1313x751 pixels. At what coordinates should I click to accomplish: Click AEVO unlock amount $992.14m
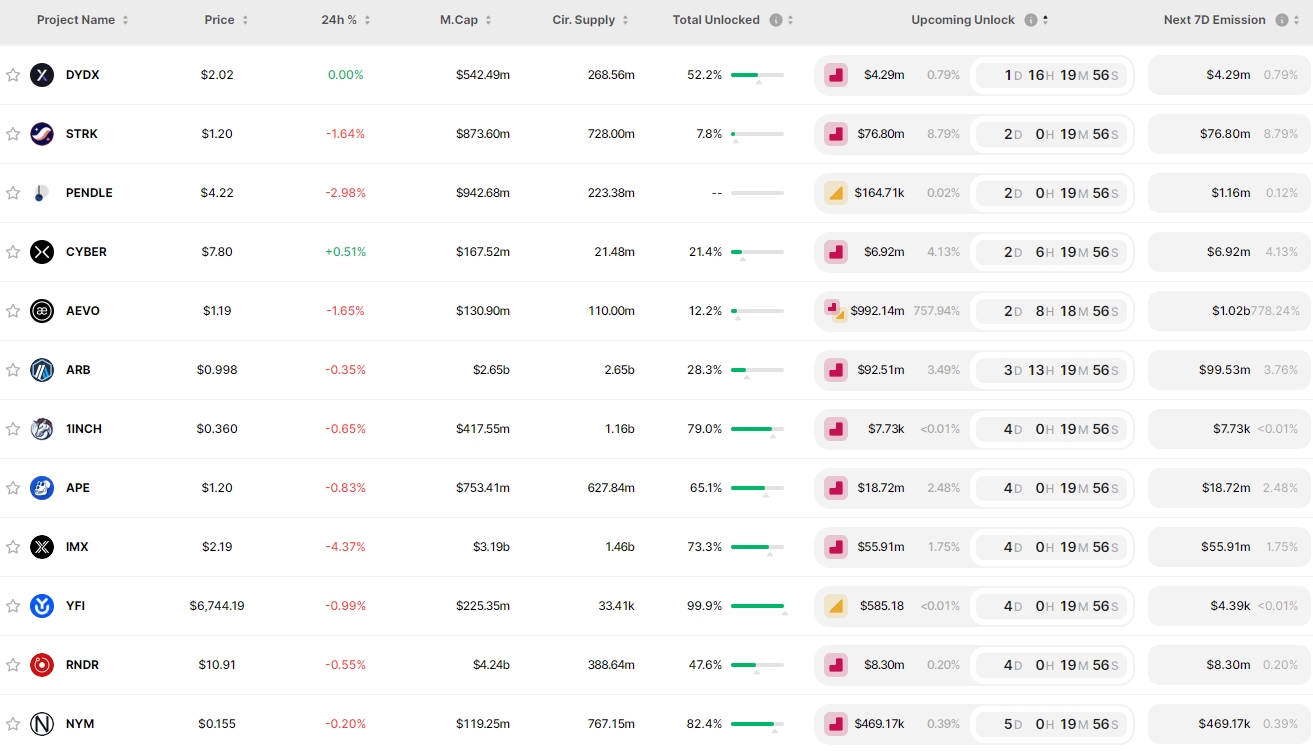point(877,311)
